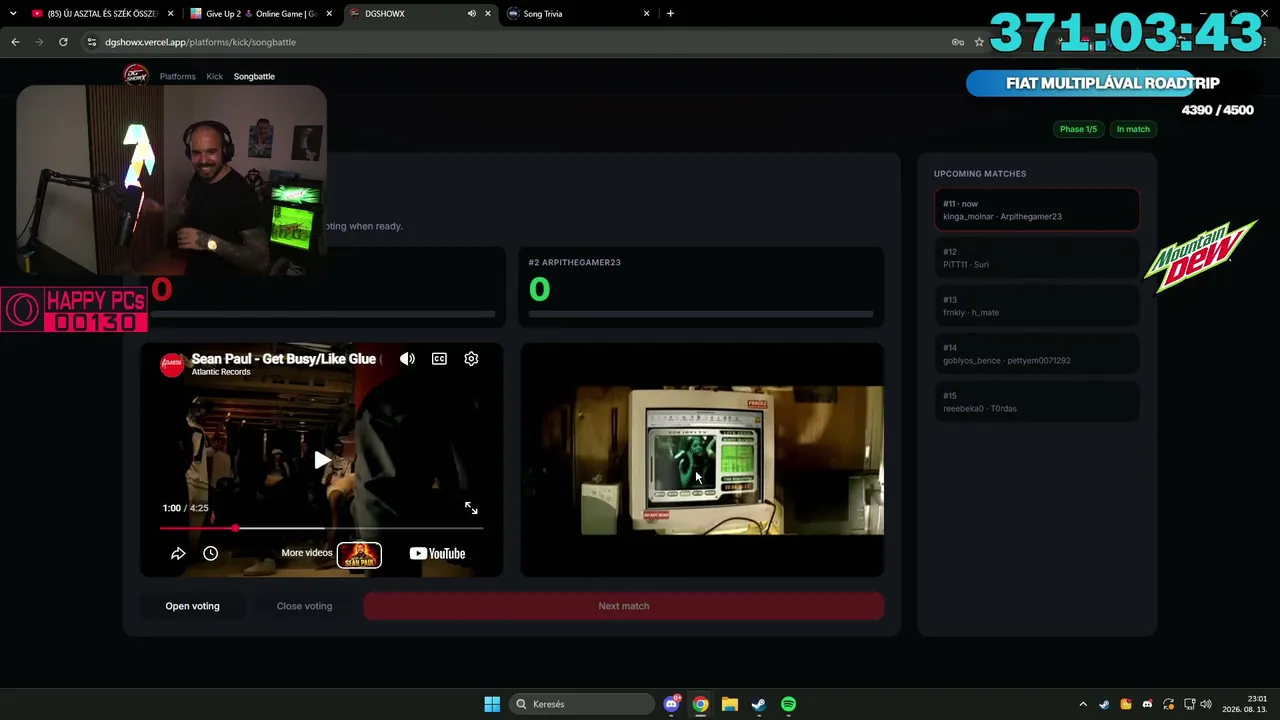Switch to the YouTube ÚJ ASZTAL browser tab
The width and height of the screenshot is (1280, 720).
[x=100, y=14]
